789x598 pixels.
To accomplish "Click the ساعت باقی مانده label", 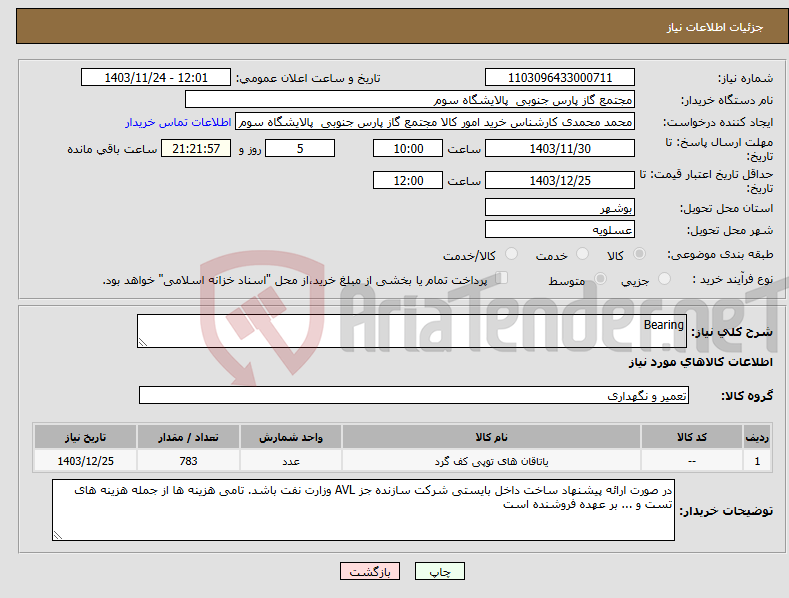I will 112,149.
